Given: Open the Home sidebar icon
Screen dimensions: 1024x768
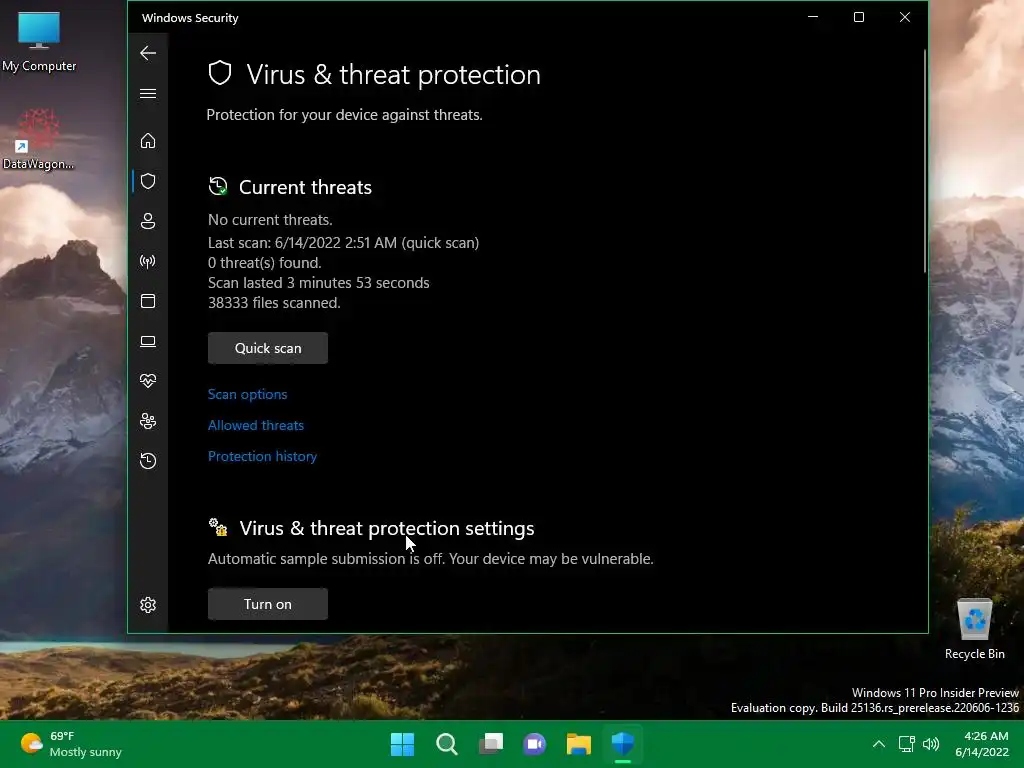Looking at the screenshot, I should 148,140.
